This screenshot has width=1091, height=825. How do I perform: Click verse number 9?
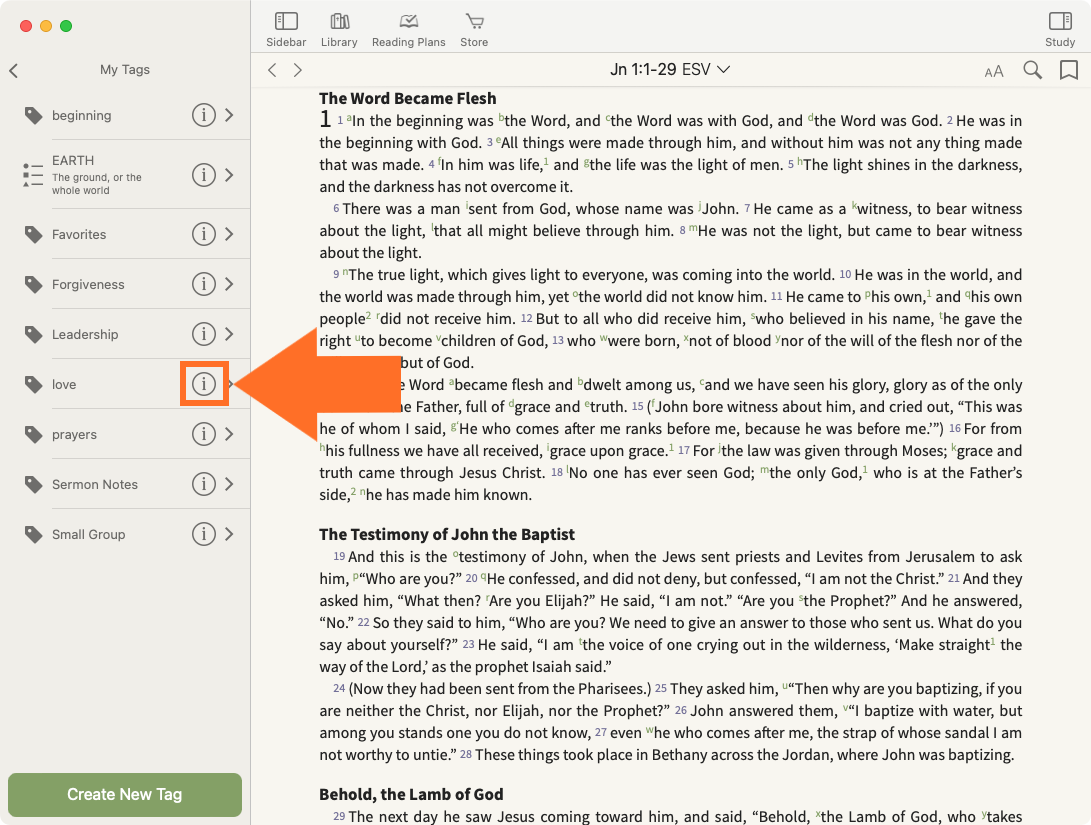pyautogui.click(x=336, y=275)
